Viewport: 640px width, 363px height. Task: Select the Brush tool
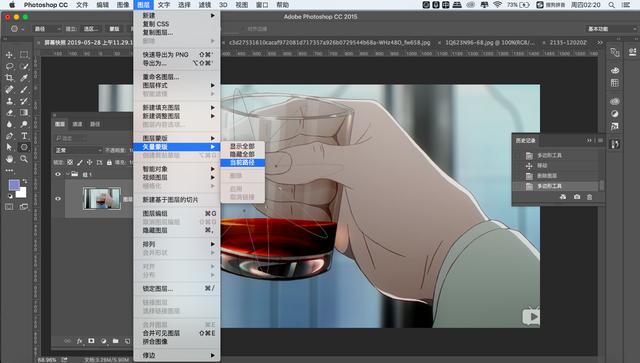coord(24,89)
